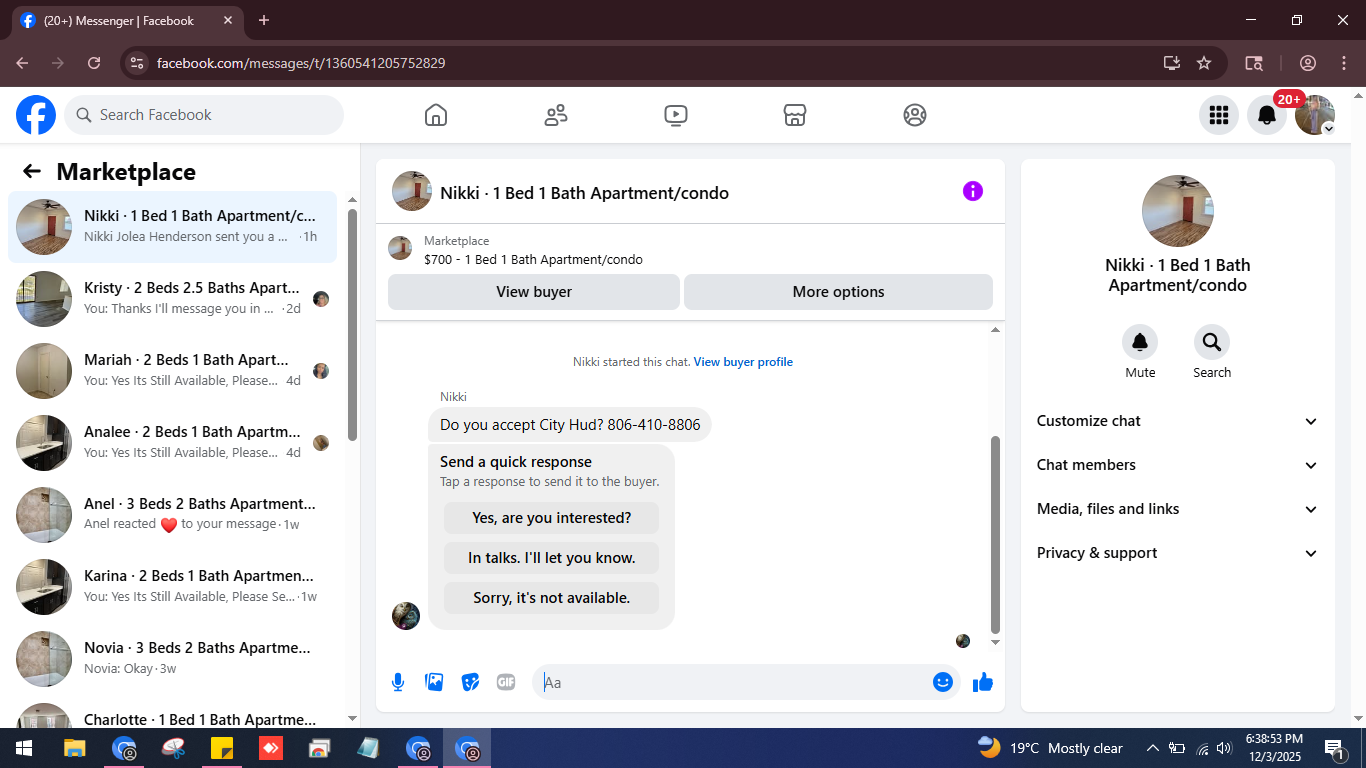Screen dimensions: 1366x768
Task: Bookmark this page star icon
Action: click(x=1204, y=63)
